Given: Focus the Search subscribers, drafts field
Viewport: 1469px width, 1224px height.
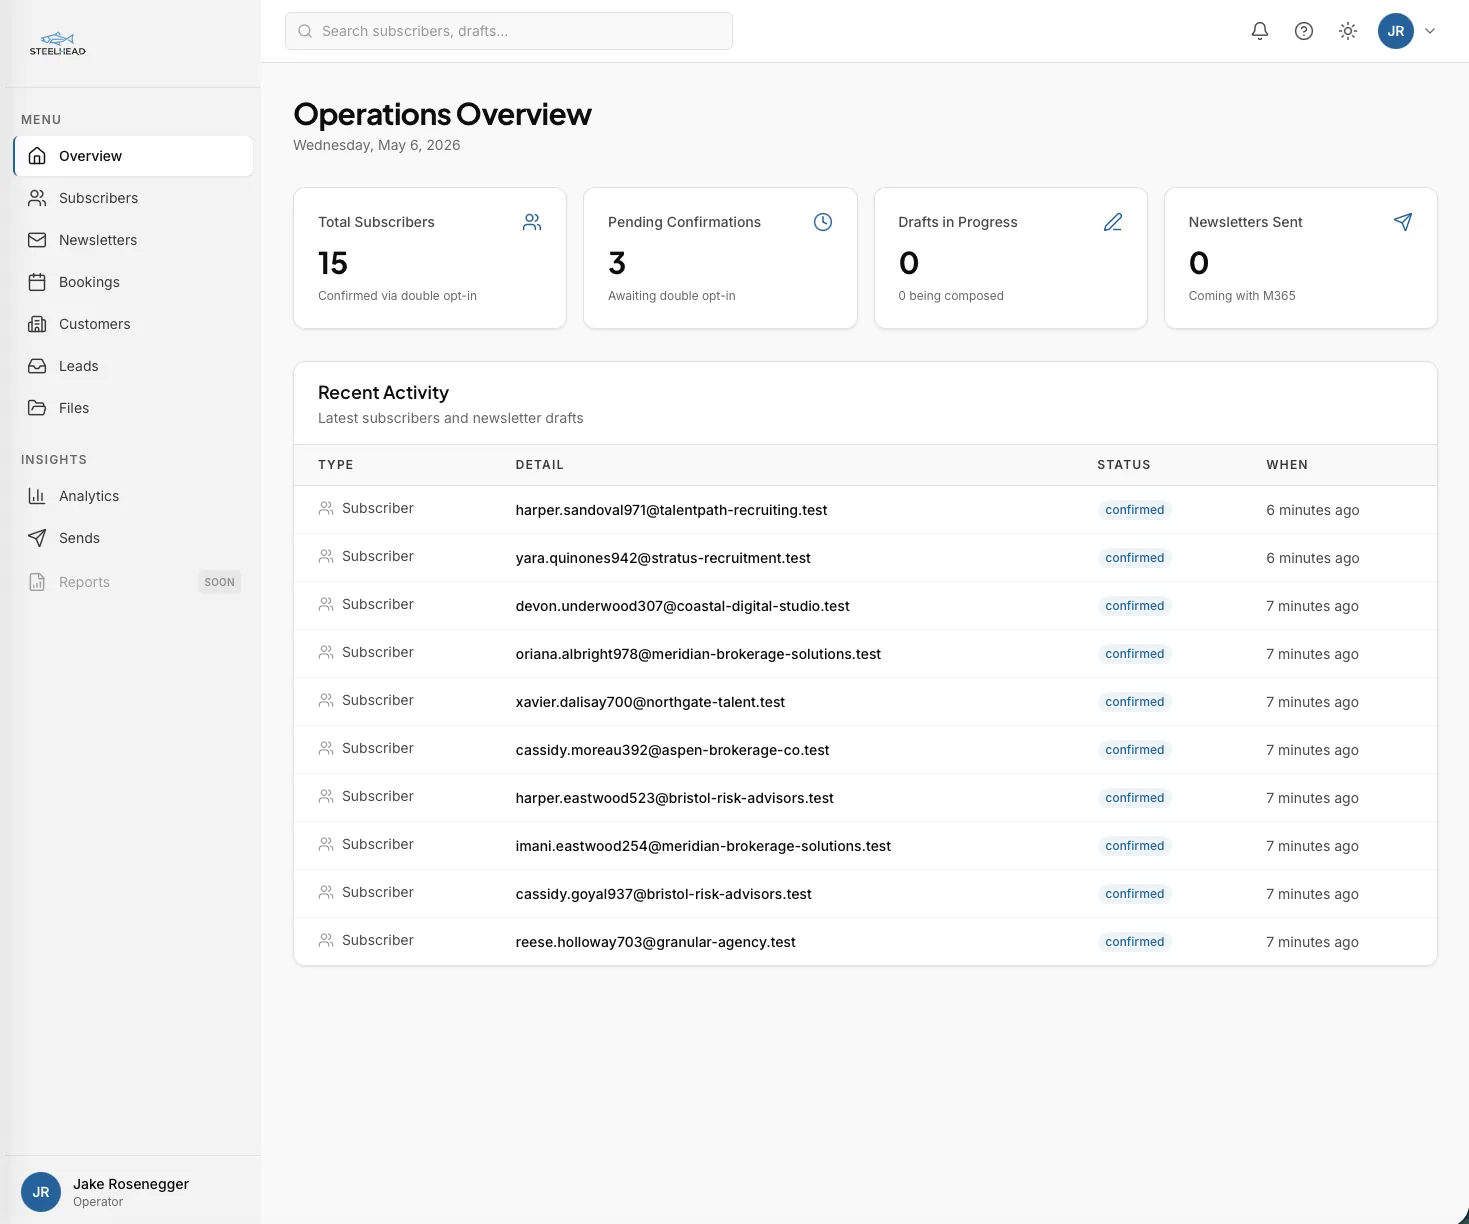Looking at the screenshot, I should click(509, 31).
